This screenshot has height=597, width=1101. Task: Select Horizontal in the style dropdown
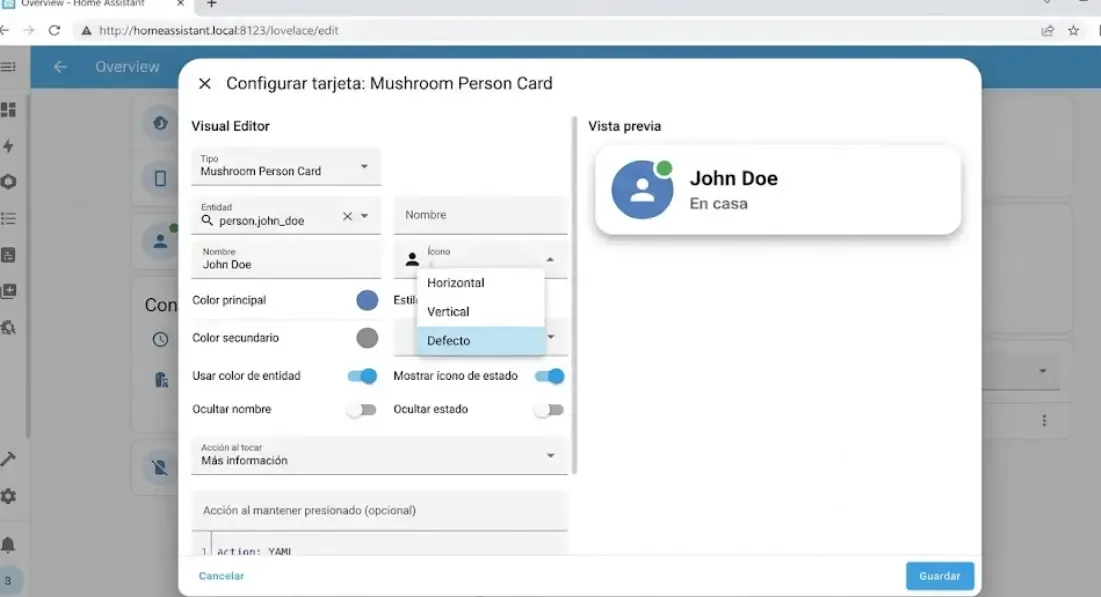click(456, 283)
